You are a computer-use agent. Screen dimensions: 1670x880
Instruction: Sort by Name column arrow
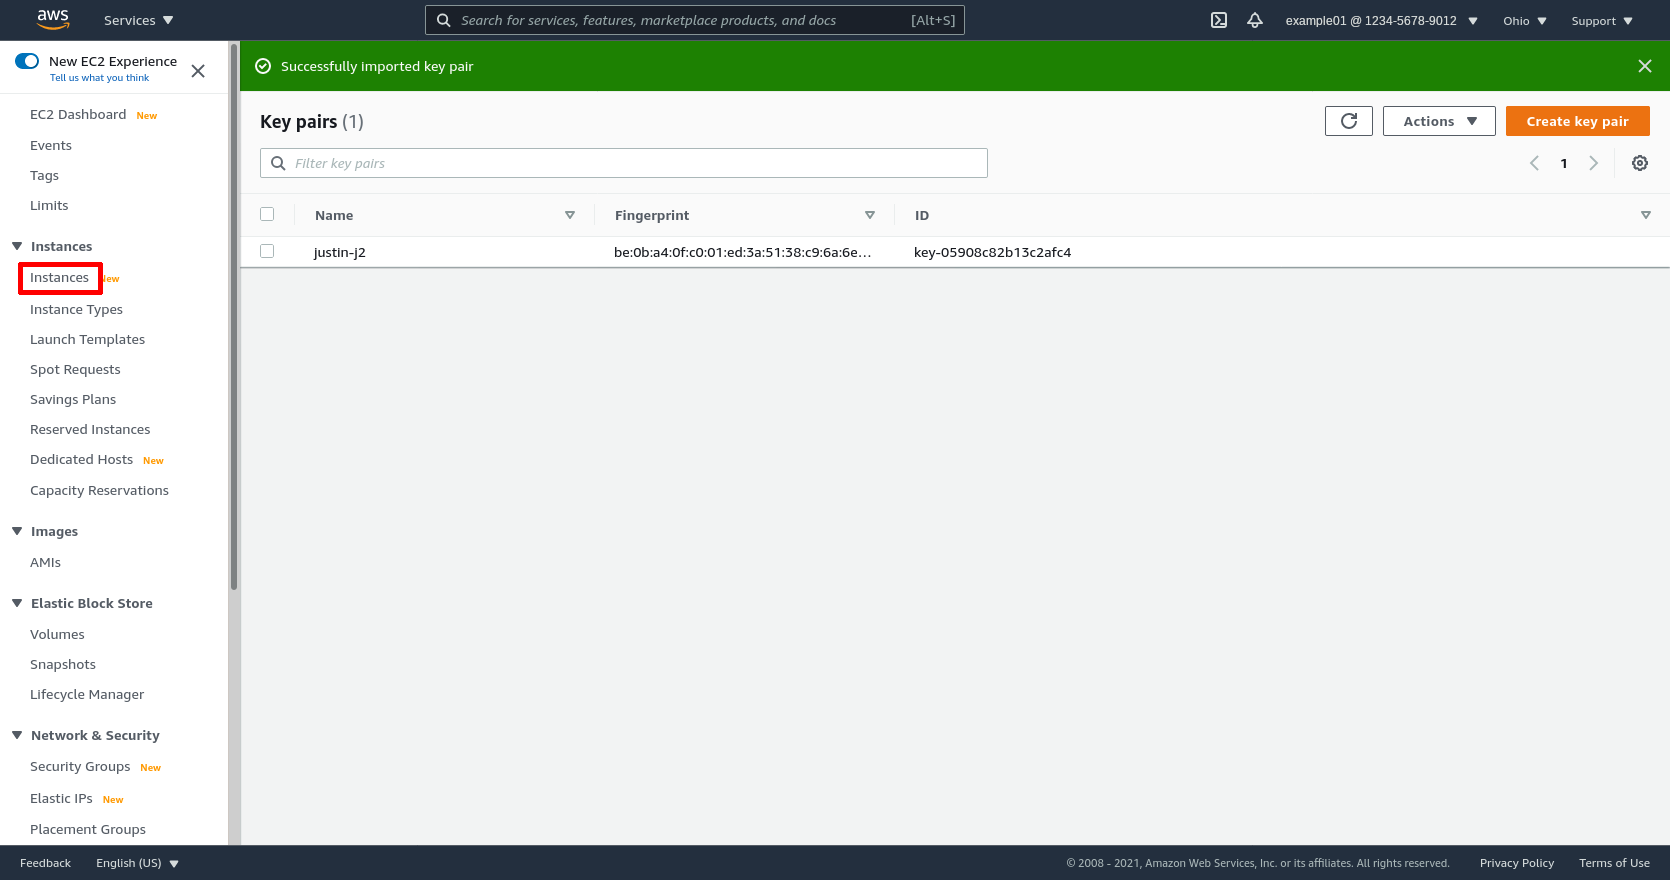pos(570,215)
